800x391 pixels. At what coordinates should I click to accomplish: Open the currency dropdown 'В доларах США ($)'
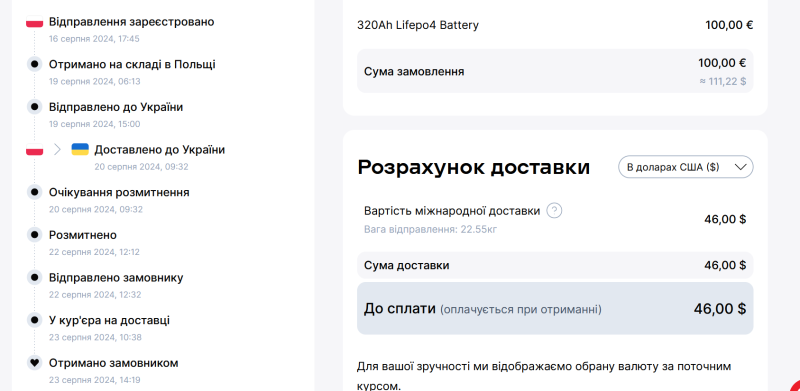tap(685, 167)
